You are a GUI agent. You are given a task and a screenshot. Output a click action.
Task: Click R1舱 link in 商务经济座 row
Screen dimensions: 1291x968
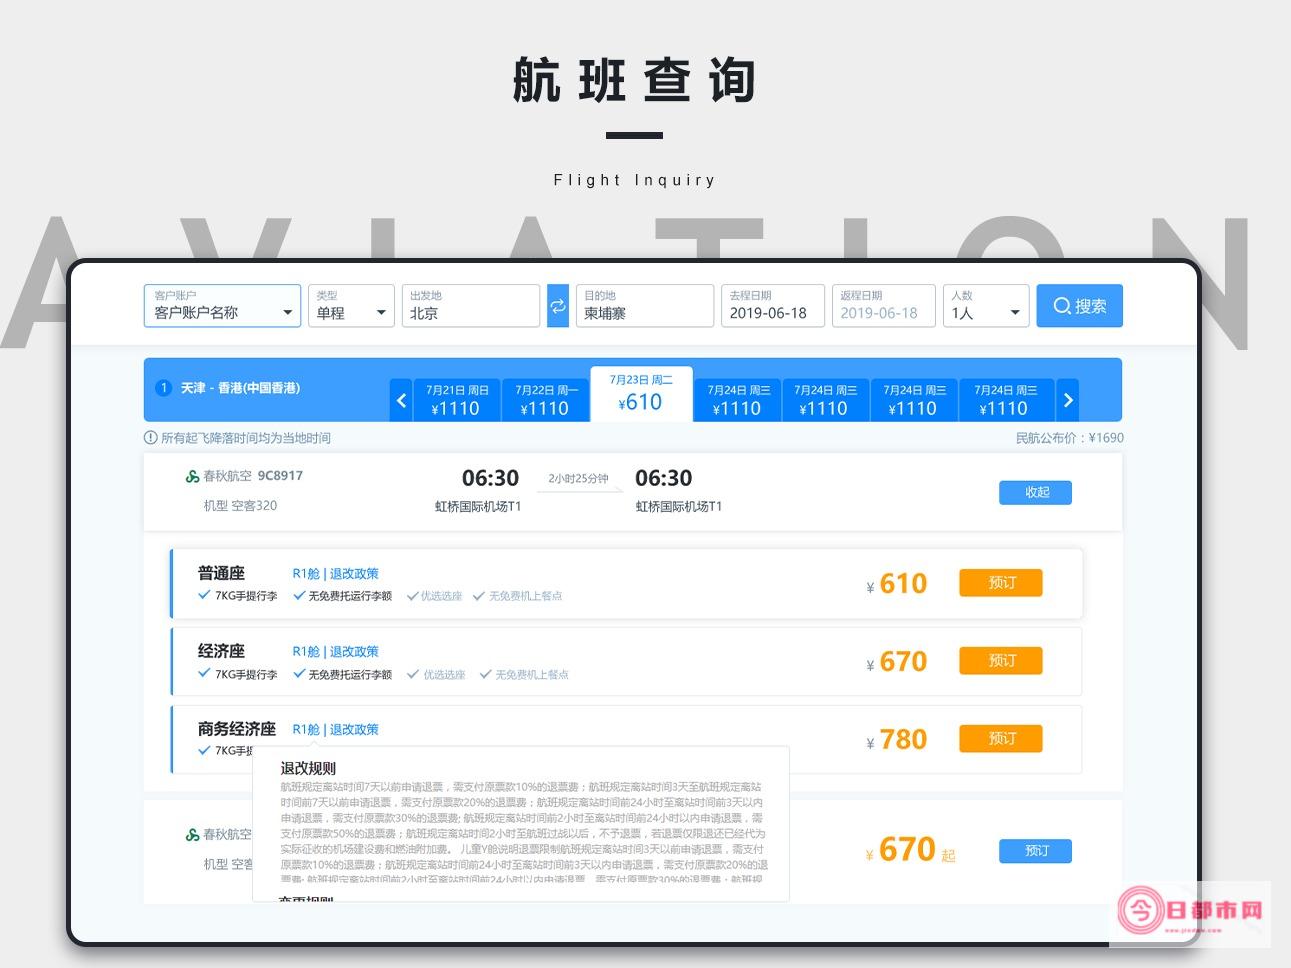[306, 730]
